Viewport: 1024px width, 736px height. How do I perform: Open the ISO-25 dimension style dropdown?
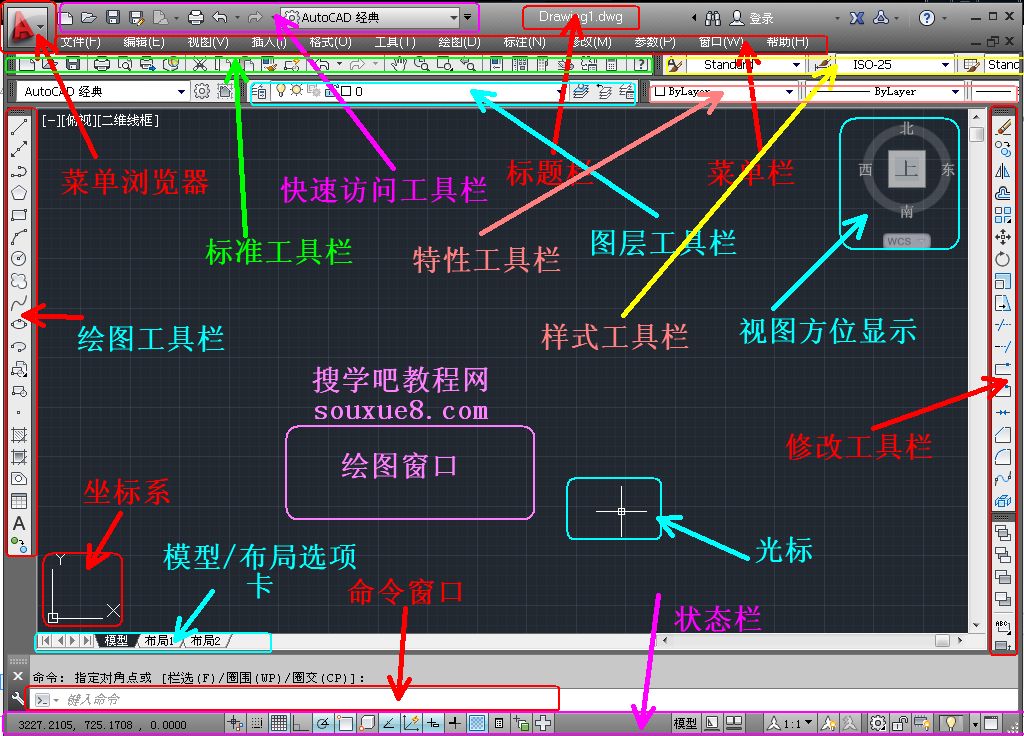946,66
